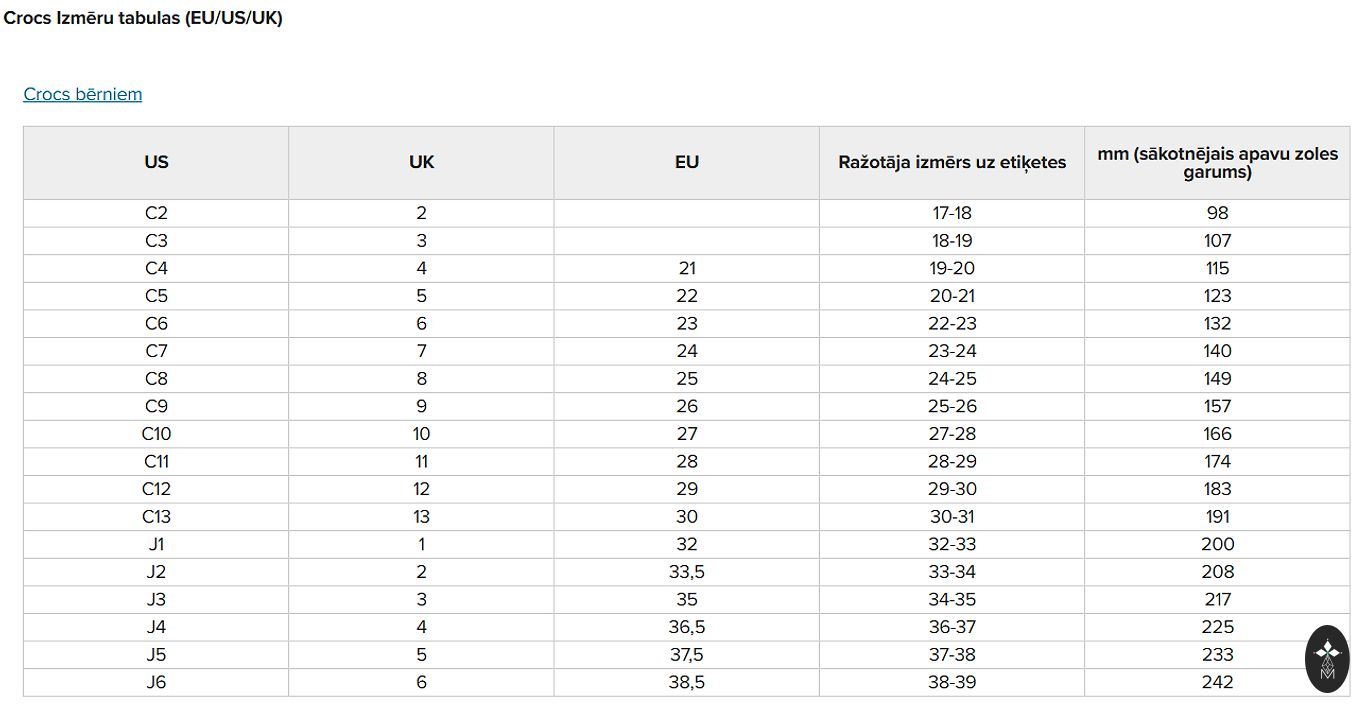Click the Ražotāja izmērs uz etiķetes header

point(952,162)
